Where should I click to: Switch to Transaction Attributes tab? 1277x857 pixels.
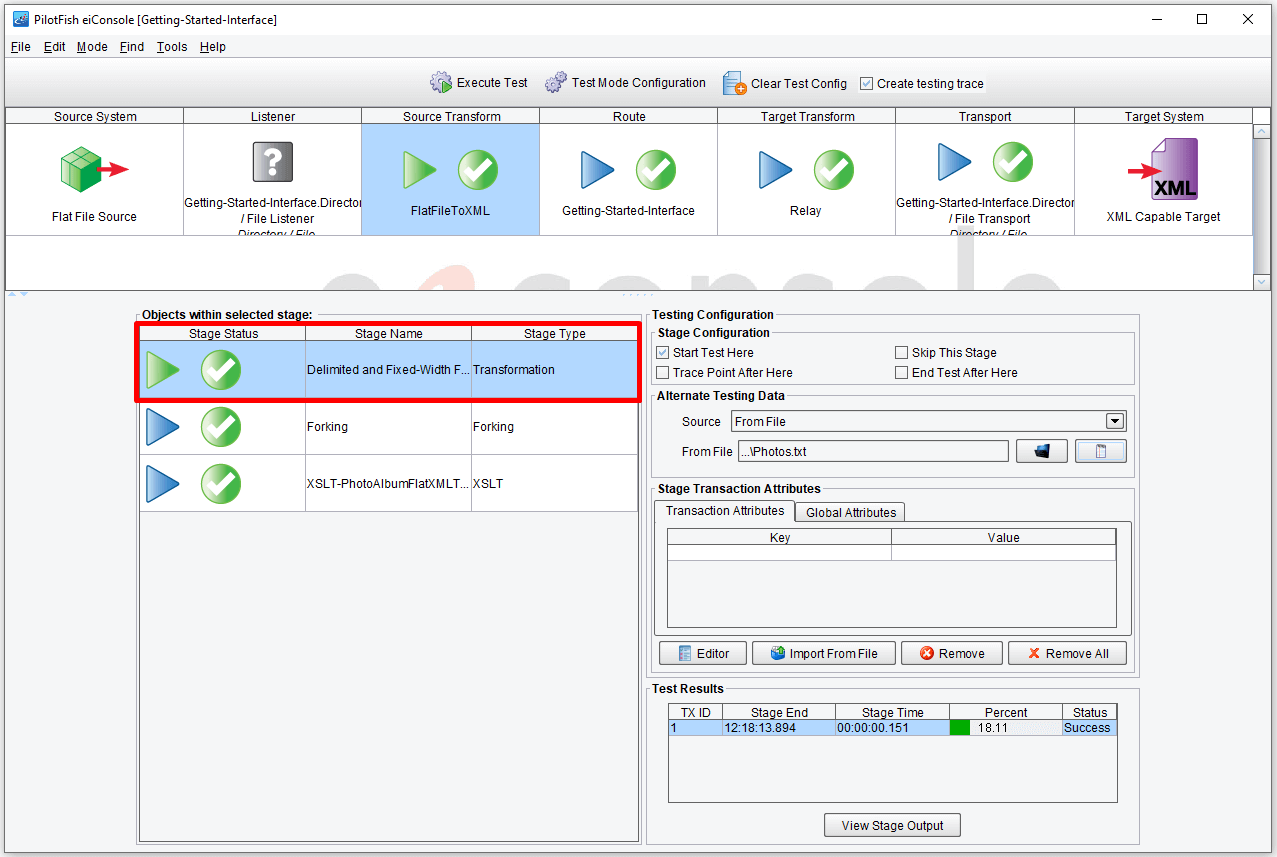(725, 511)
